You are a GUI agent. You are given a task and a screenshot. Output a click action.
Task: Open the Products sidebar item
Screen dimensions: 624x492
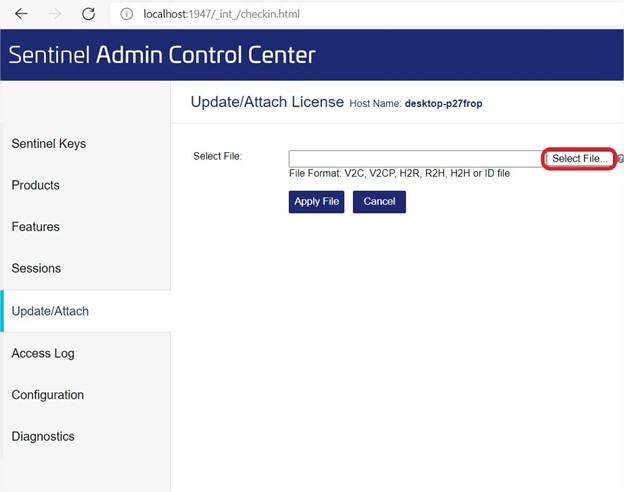pyautogui.click(x=35, y=185)
